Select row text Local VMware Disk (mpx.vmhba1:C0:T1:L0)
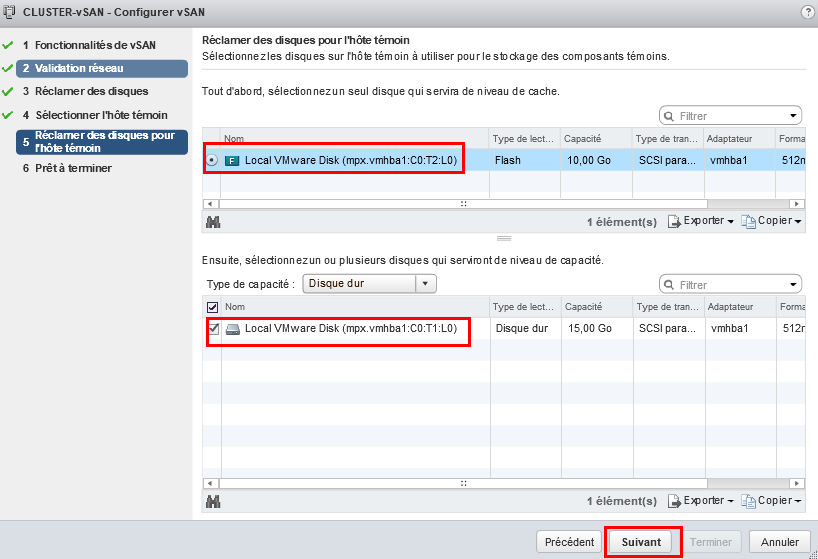Screen dimensions: 818x559 (x=351, y=329)
